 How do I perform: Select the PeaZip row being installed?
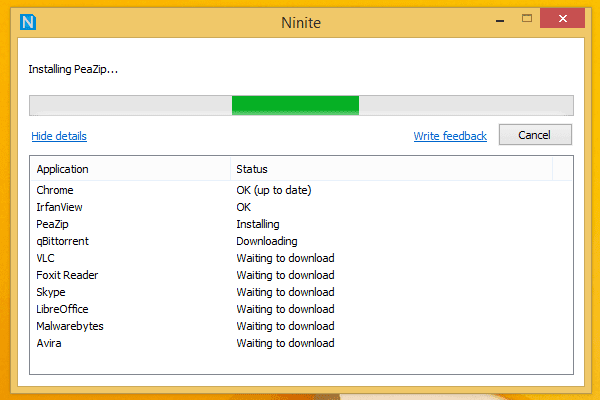coord(301,224)
